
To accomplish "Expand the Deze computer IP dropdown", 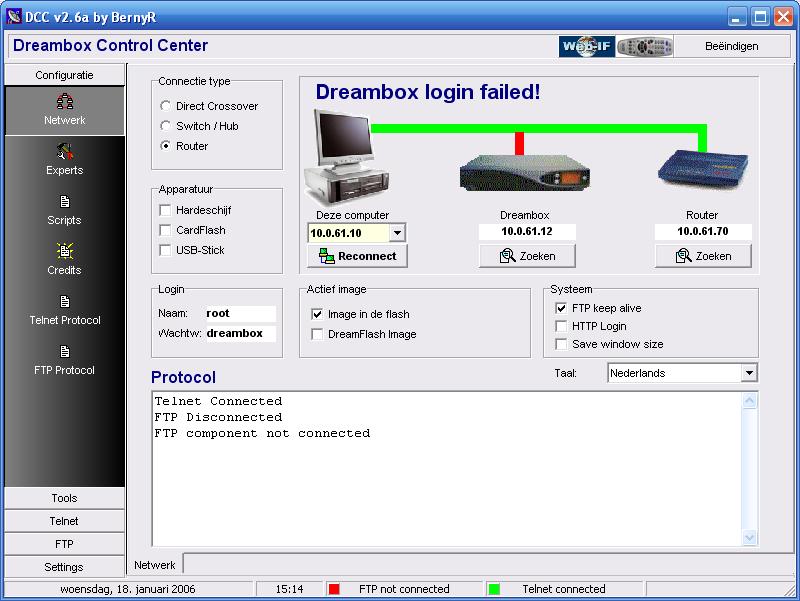I will coord(397,233).
